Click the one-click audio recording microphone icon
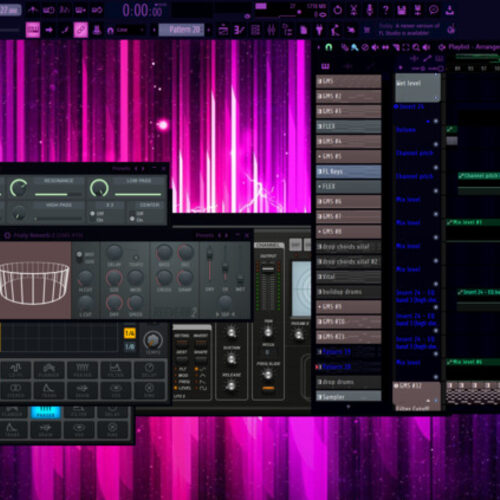The image size is (500, 500). [x=369, y=10]
